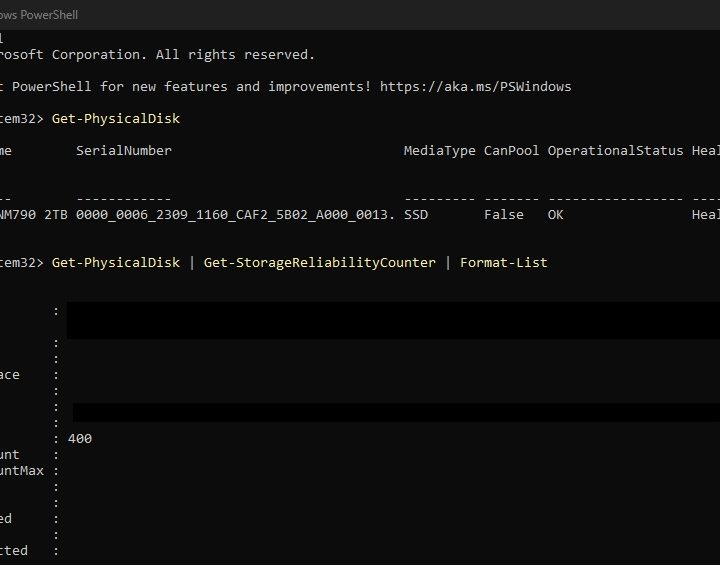Click the 2TB disk size text
720x565 pixels.
[56, 215]
